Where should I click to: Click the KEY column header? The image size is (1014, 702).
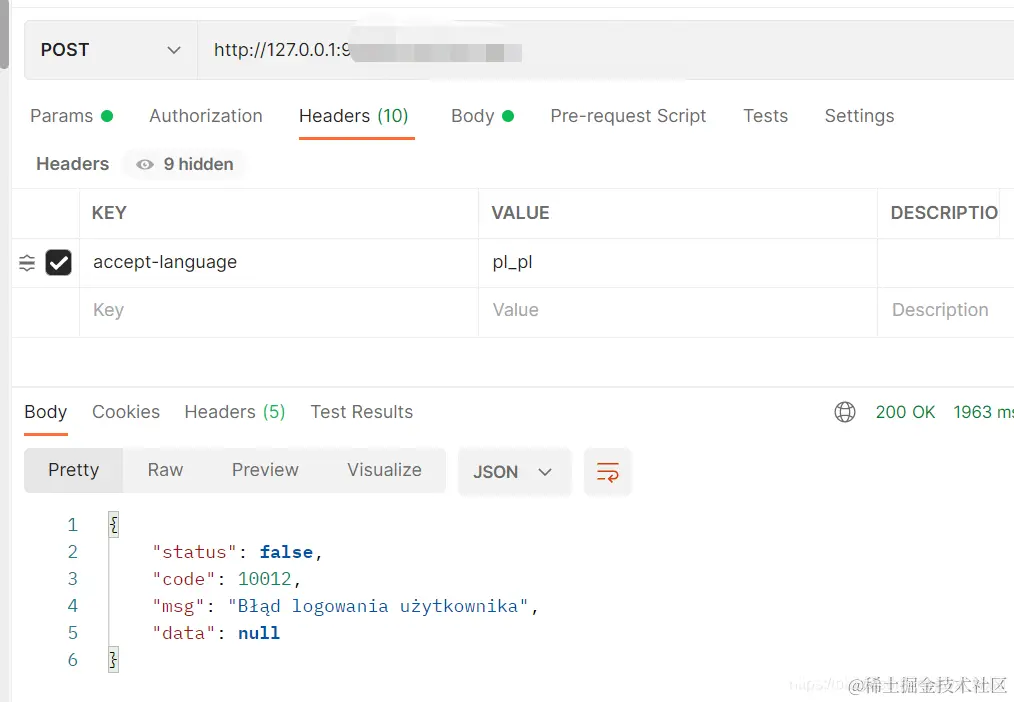click(x=109, y=213)
